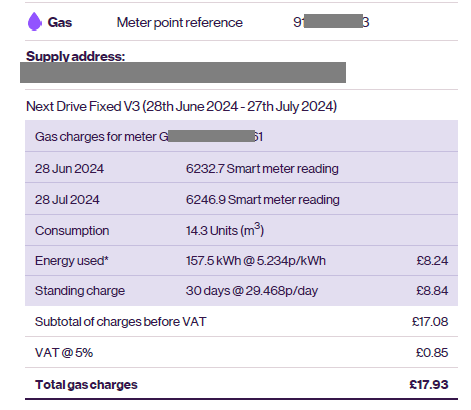Select the 157.5 kWh rate text

pyautogui.click(x=256, y=261)
